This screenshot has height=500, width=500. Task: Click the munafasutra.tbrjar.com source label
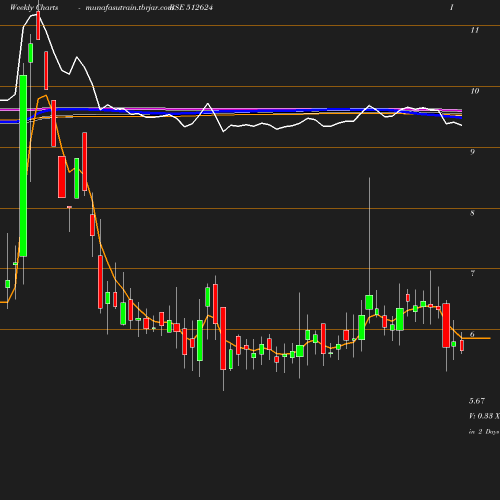click(x=129, y=7)
